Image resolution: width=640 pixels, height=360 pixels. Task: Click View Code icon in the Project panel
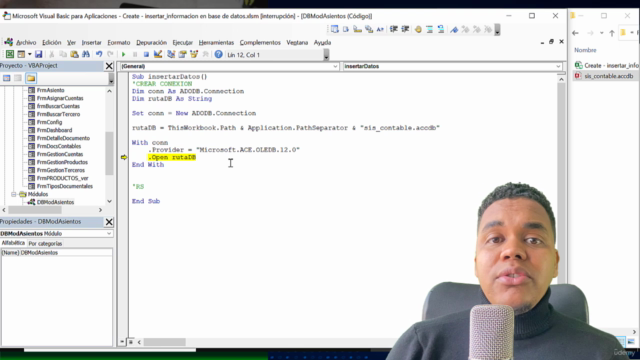(7, 78)
